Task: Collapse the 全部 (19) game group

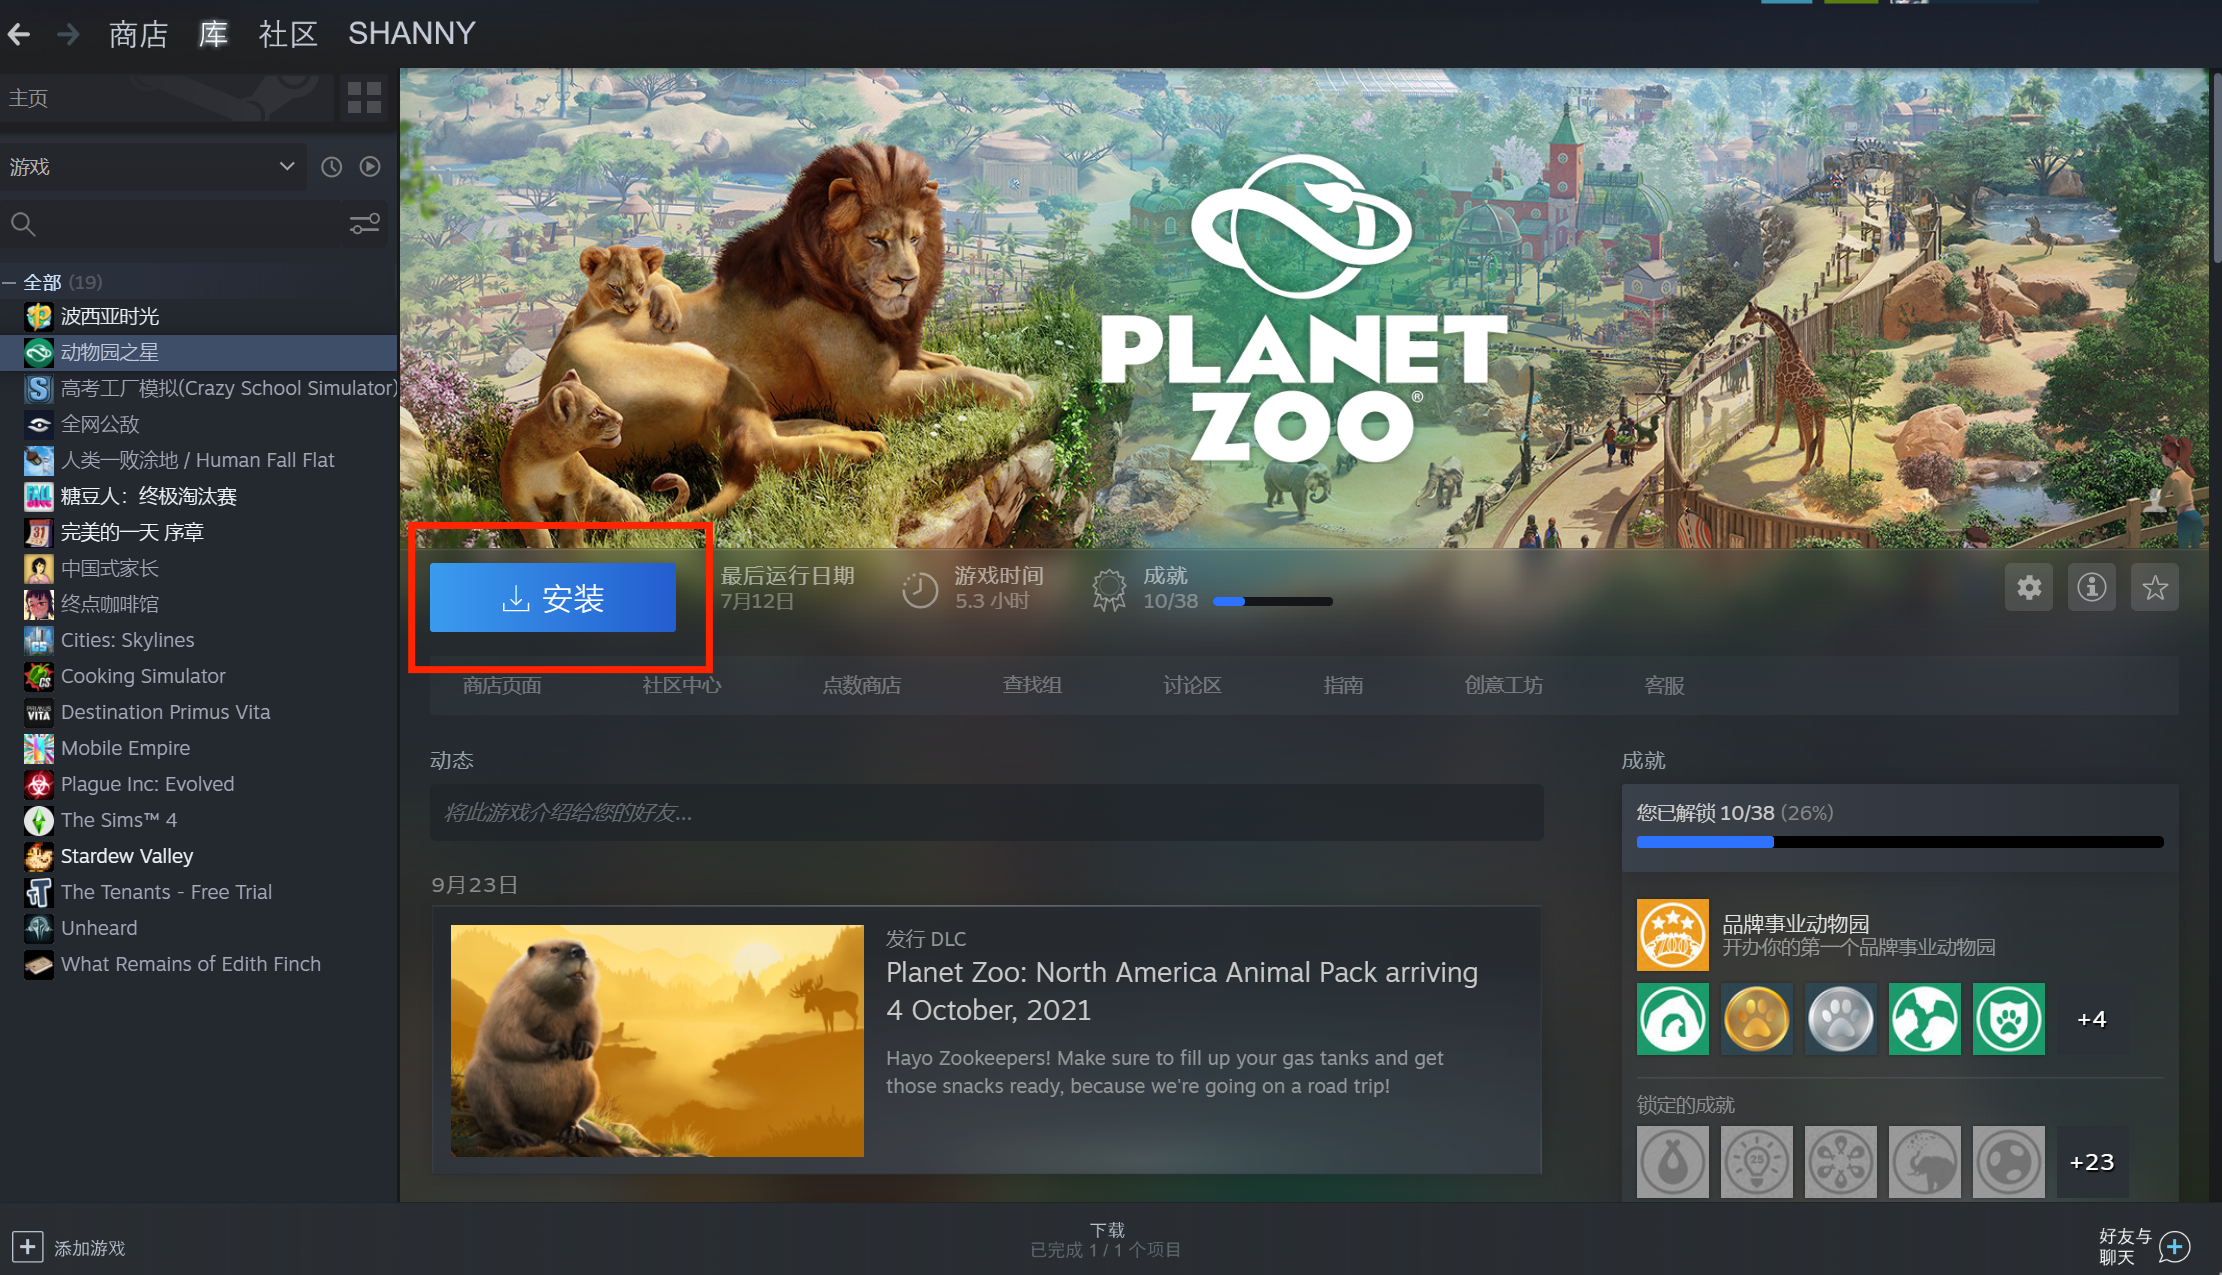Action: pos(9,283)
